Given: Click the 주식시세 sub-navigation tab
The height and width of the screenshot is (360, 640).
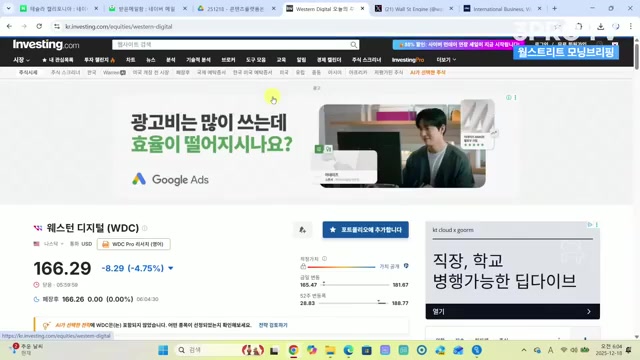Looking at the screenshot, I should coord(28,73).
